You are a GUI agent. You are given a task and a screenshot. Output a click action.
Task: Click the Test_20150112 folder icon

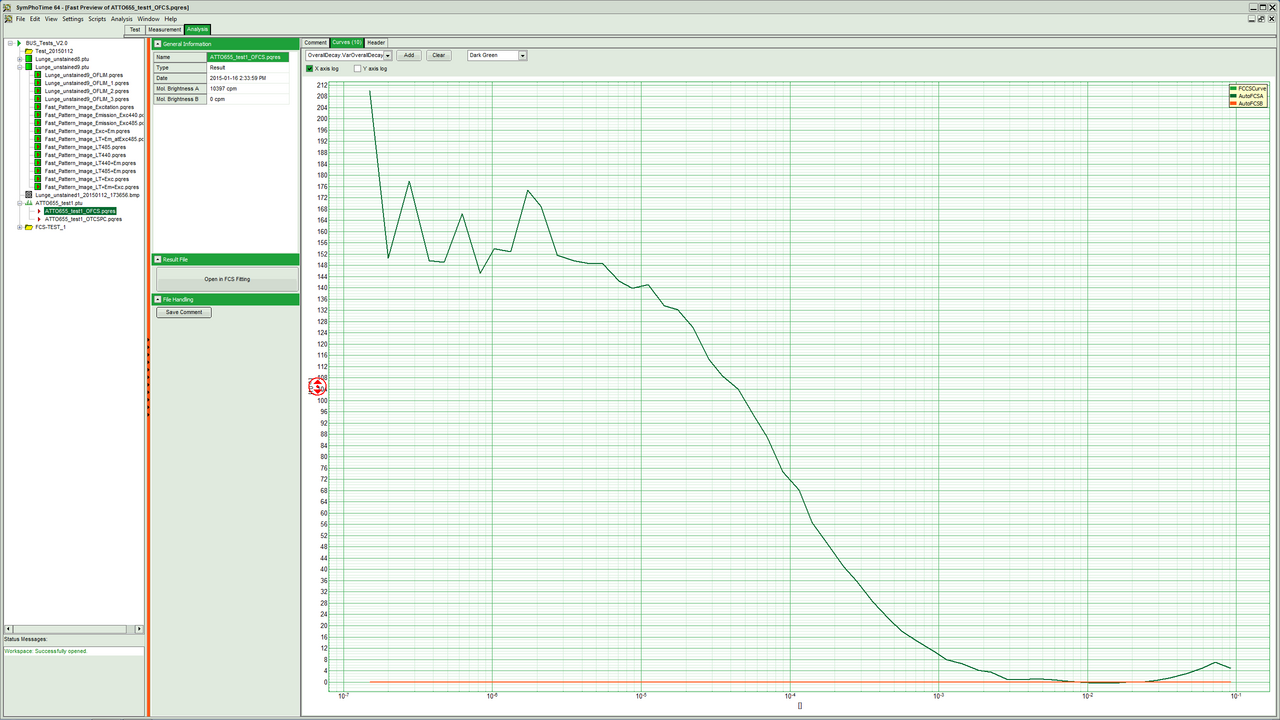29,51
